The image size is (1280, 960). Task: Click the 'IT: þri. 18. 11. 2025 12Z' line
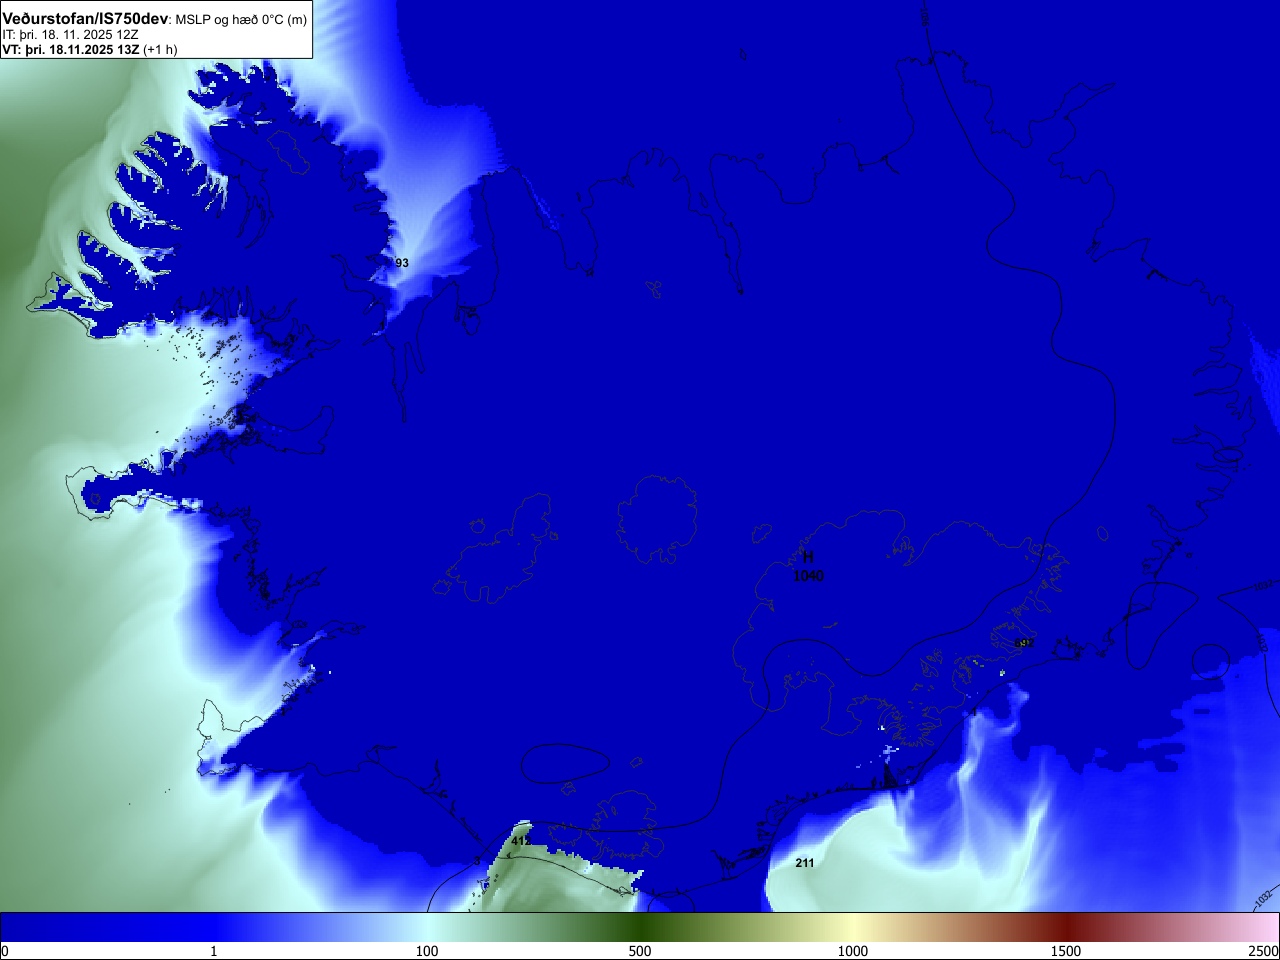pyautogui.click(x=70, y=35)
